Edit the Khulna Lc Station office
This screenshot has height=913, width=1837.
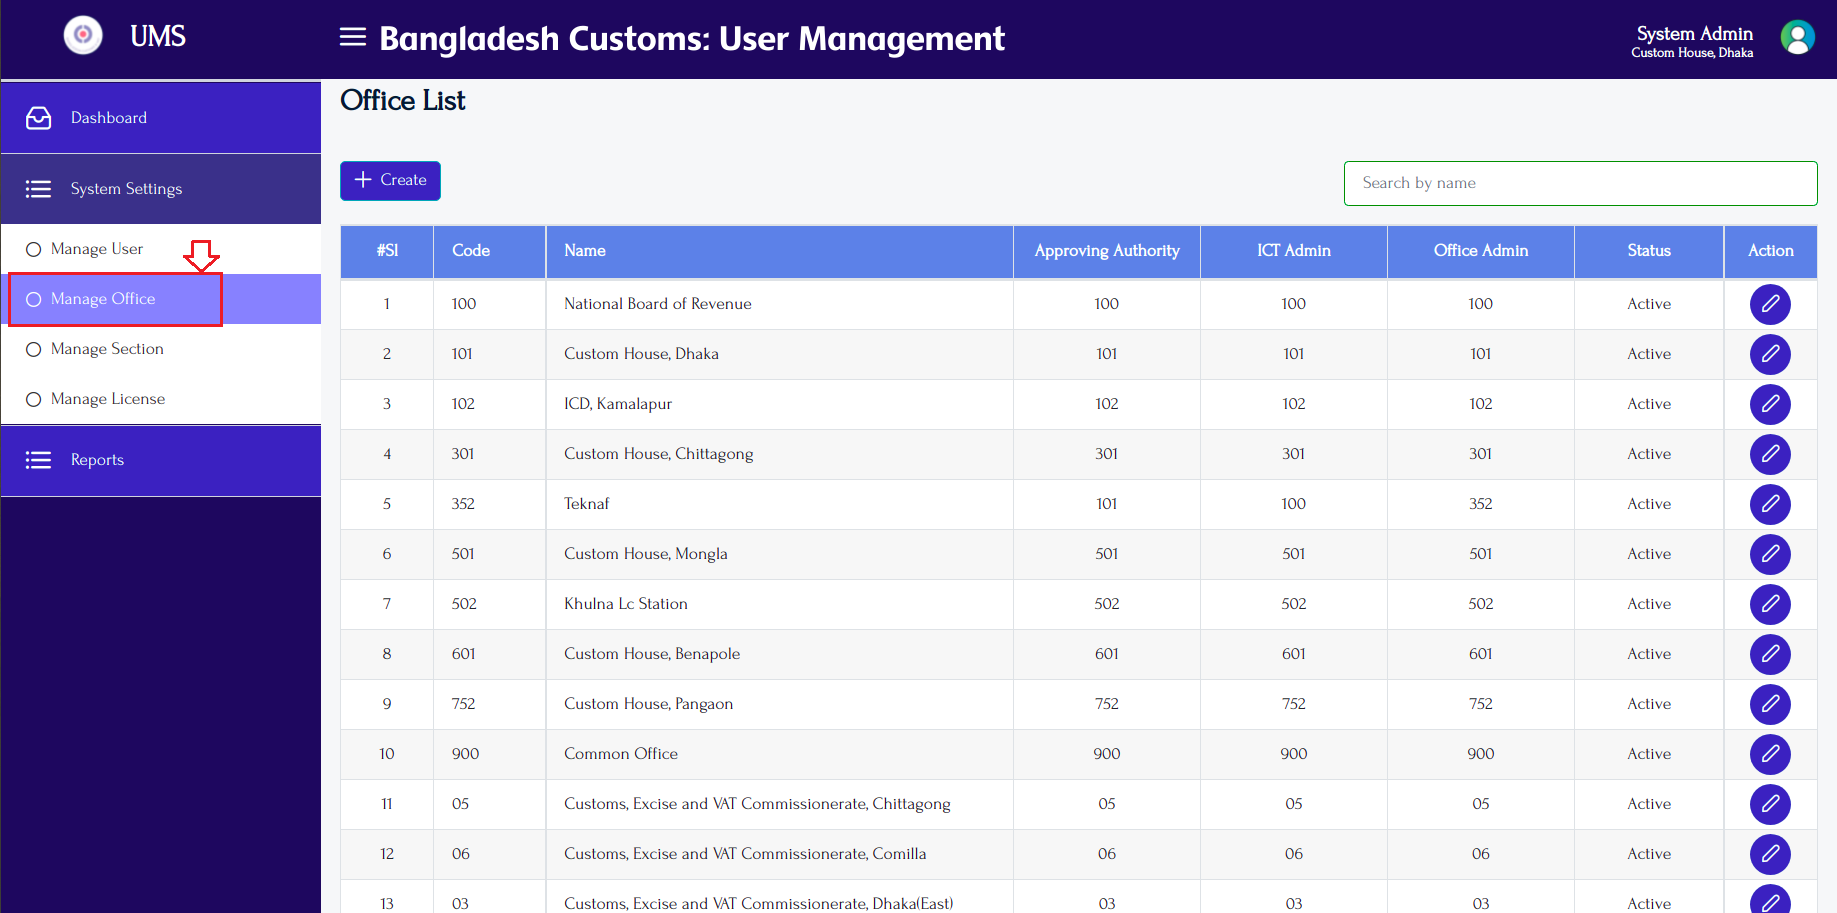pos(1770,604)
